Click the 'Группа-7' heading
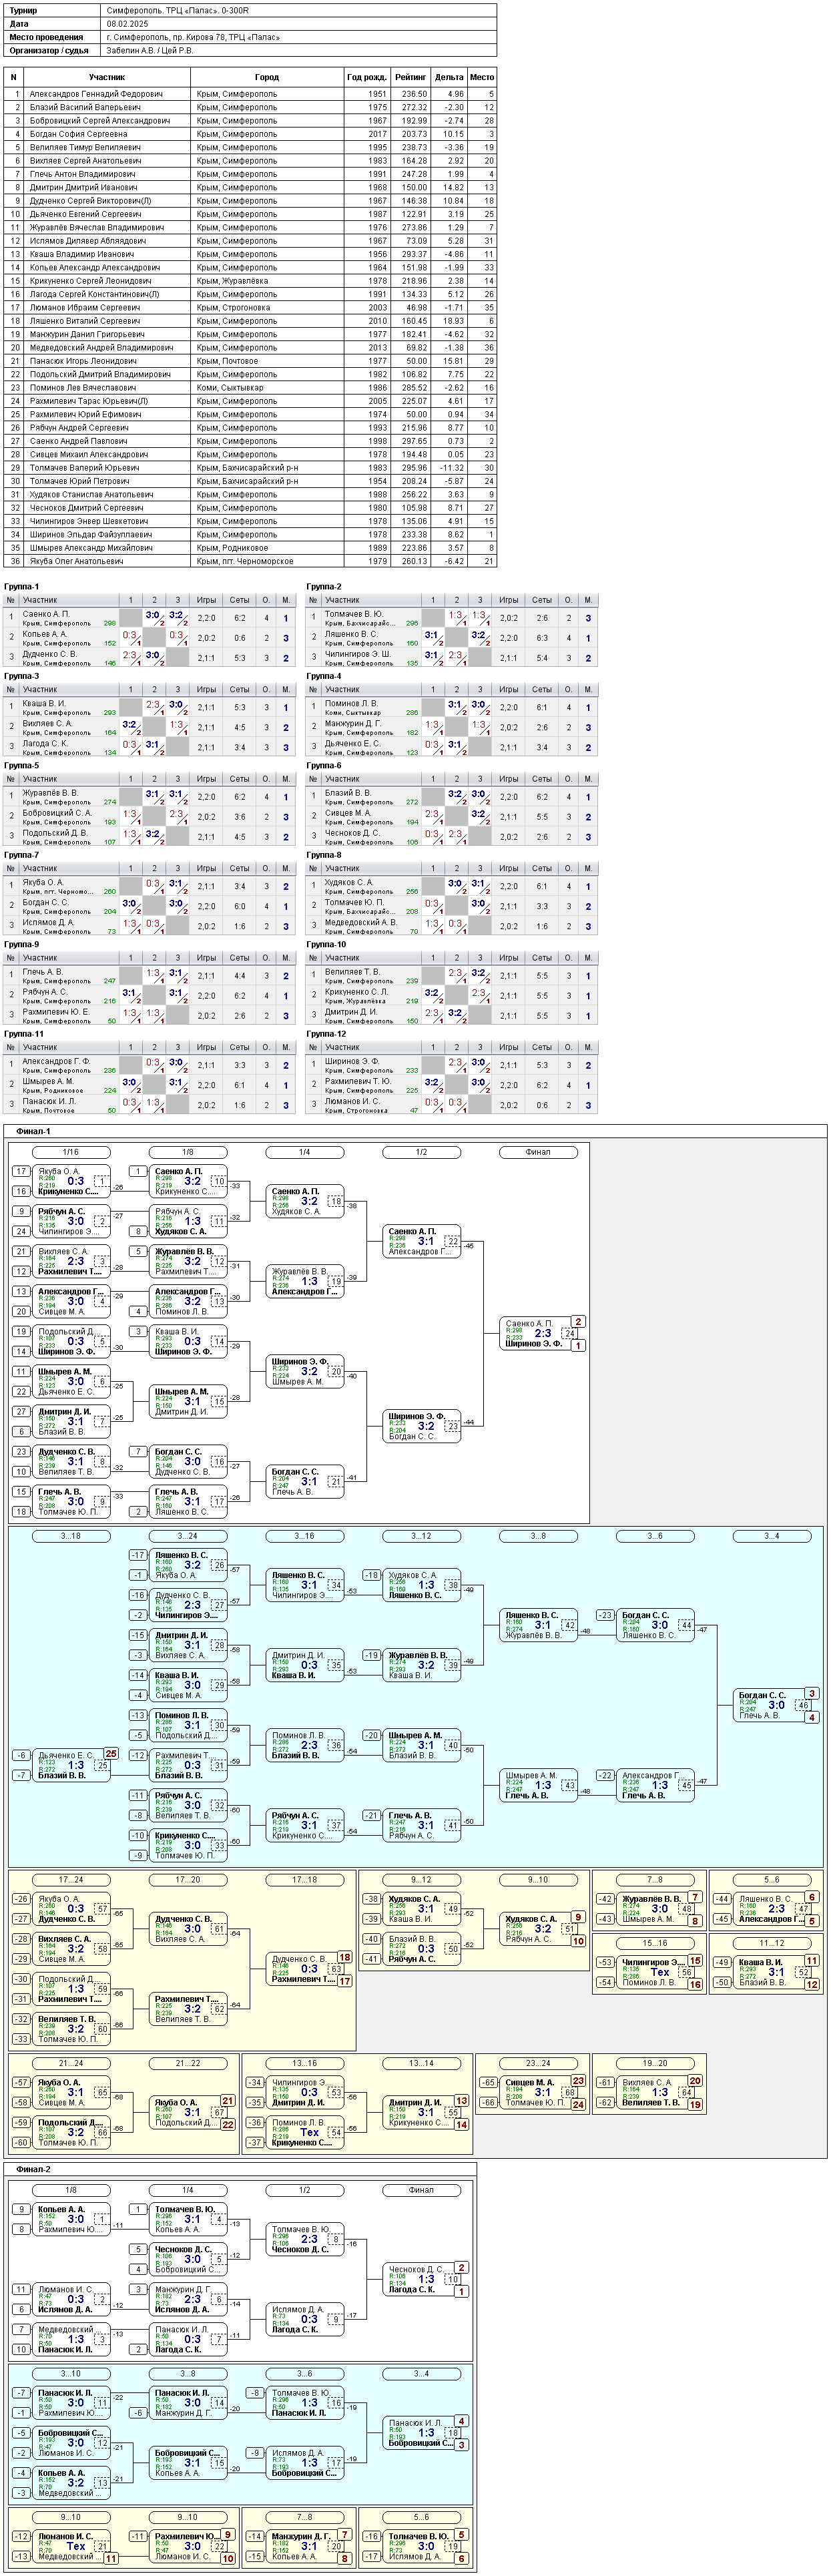 coord(22,855)
